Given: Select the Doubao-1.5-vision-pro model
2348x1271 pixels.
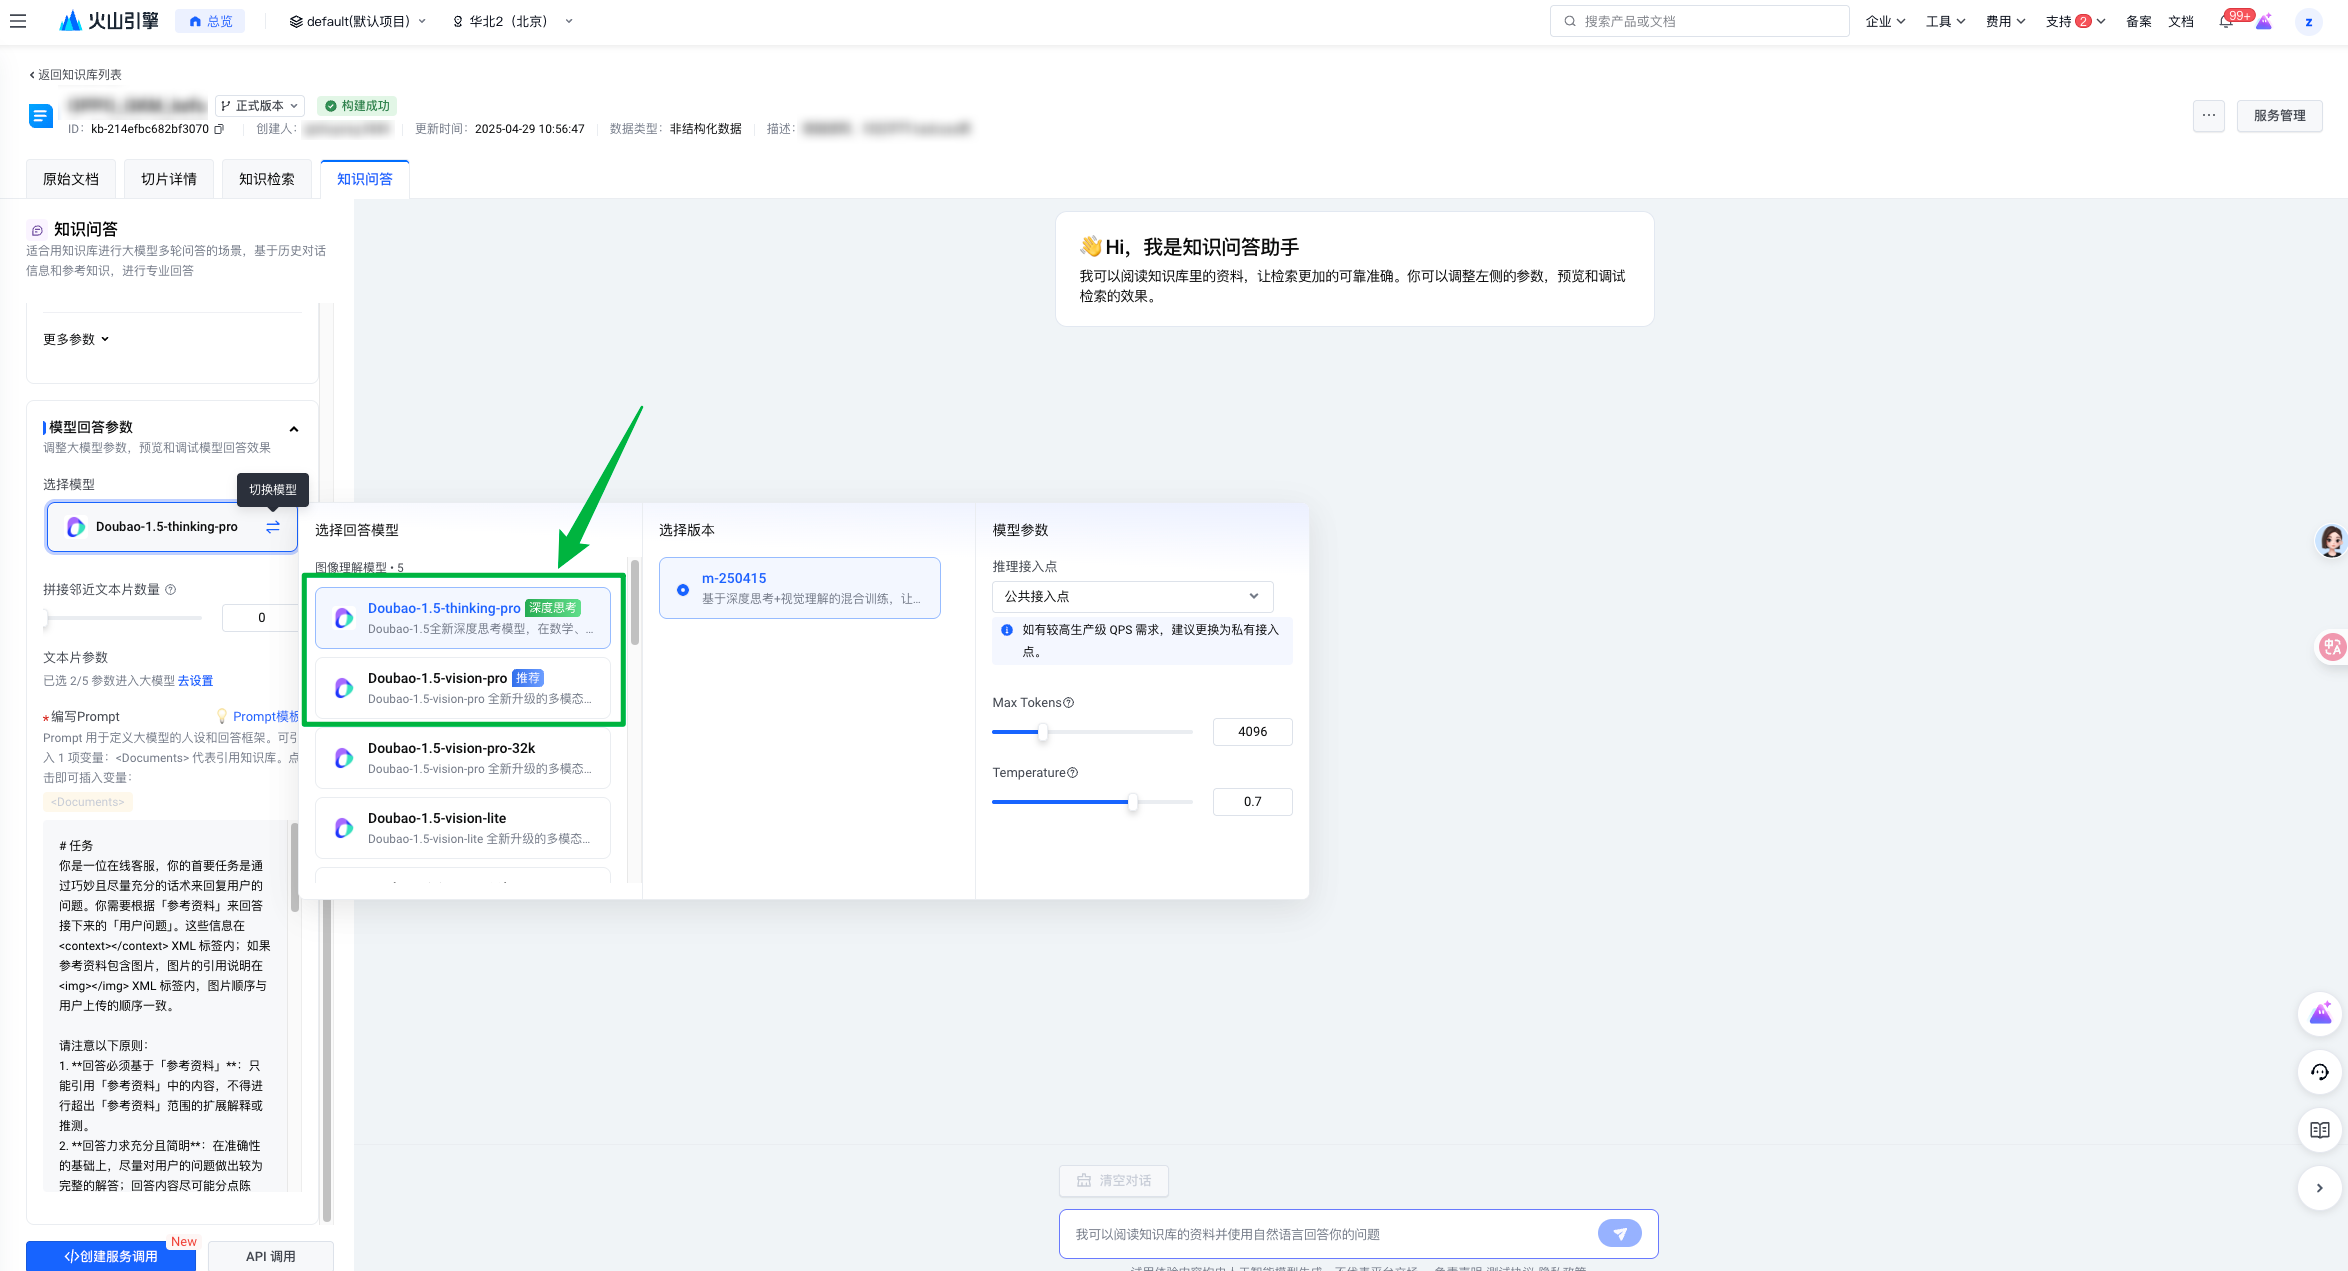Looking at the screenshot, I should pyautogui.click(x=463, y=688).
